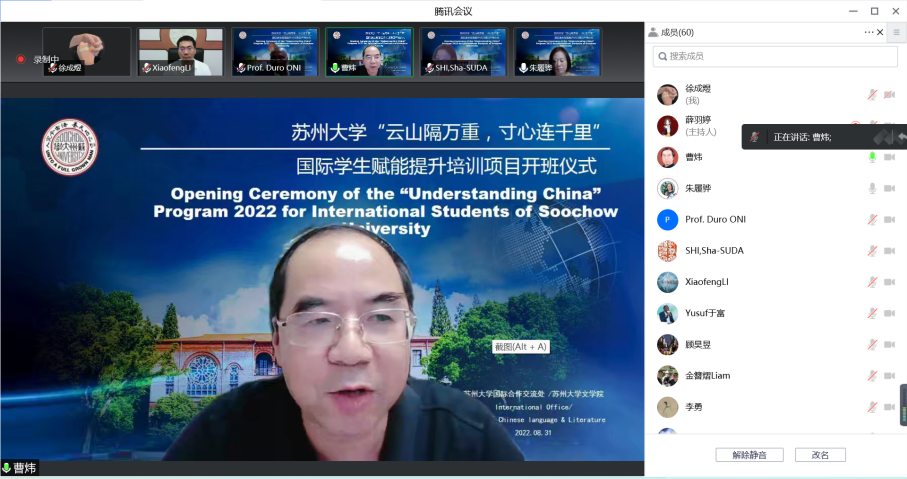The height and width of the screenshot is (479, 907).
Task: Select XiaofengLI video thumbnail in top strip
Action: [x=181, y=52]
